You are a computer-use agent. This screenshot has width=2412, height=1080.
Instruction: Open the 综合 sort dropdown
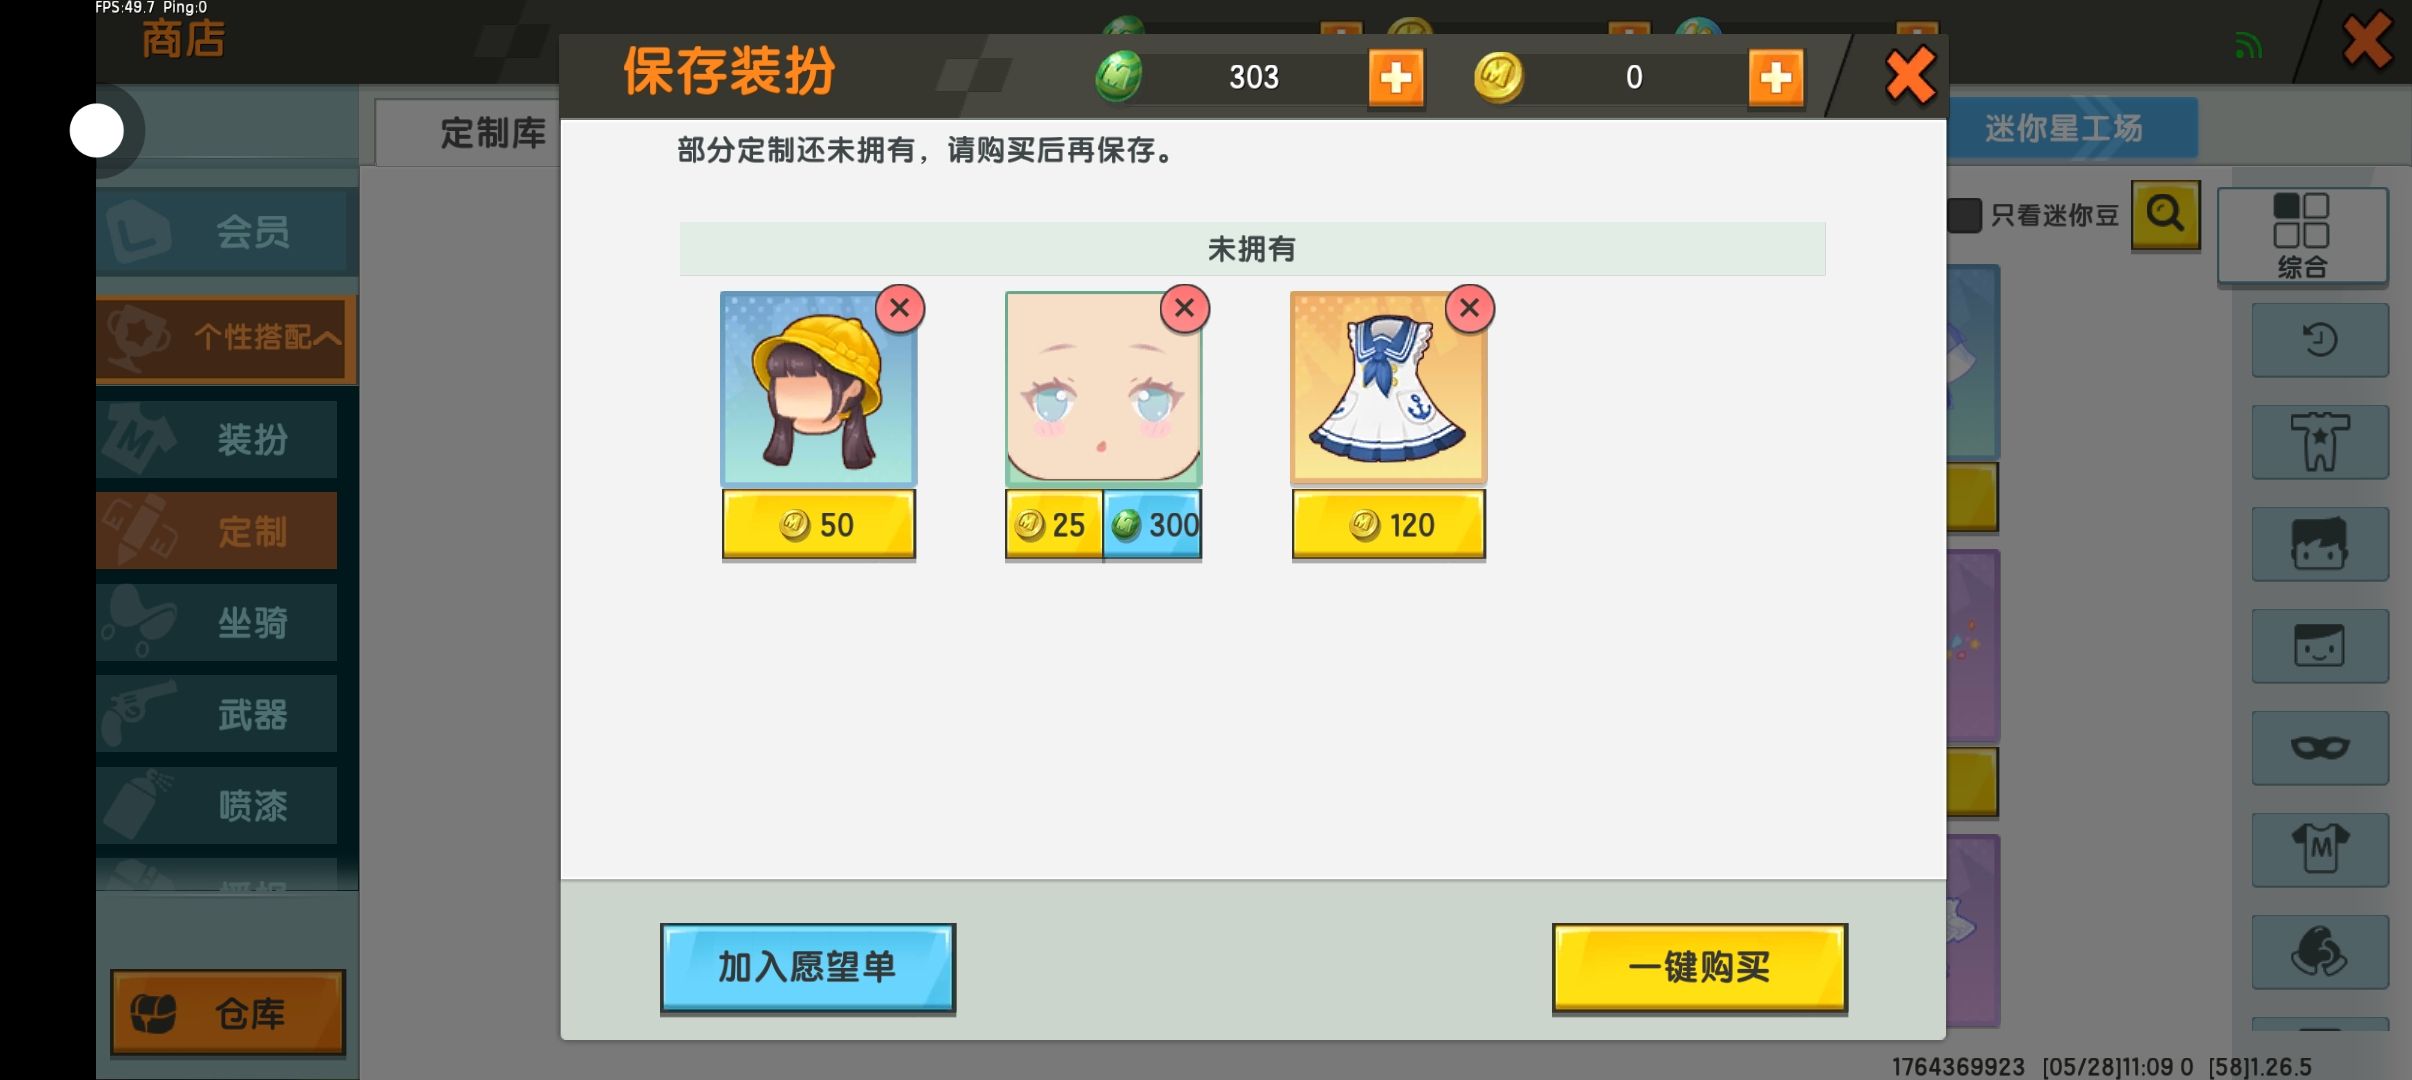[x=2302, y=236]
